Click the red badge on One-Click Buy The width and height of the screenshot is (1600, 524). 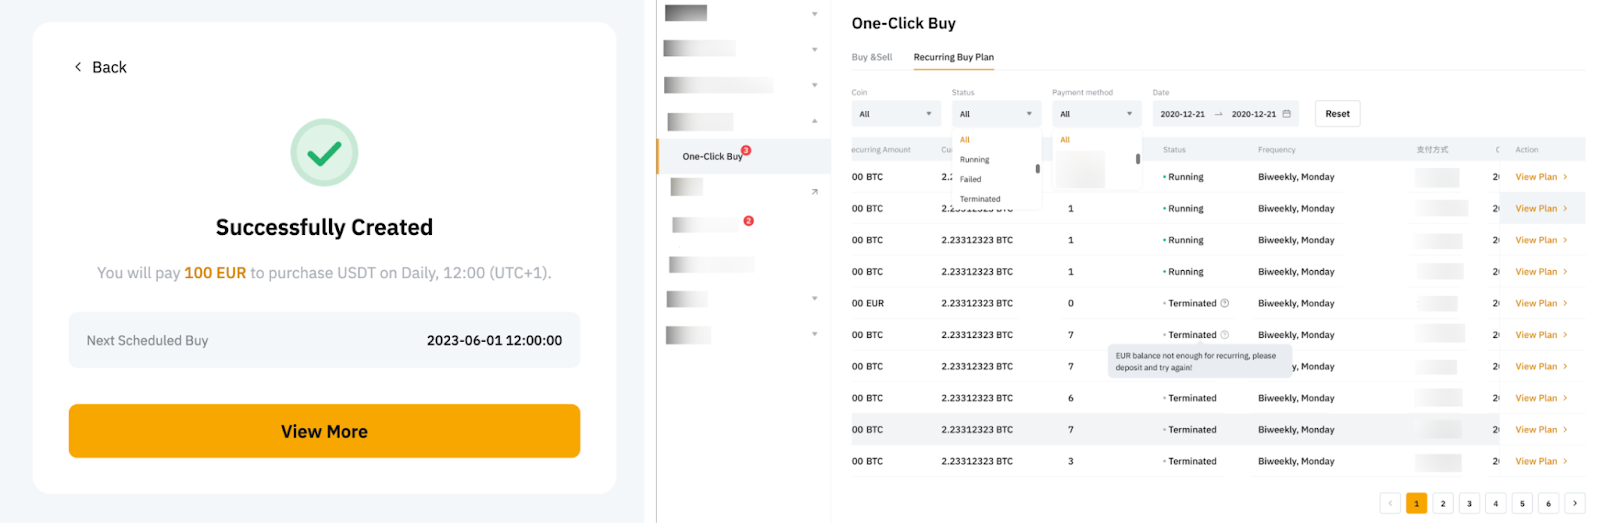click(x=746, y=151)
